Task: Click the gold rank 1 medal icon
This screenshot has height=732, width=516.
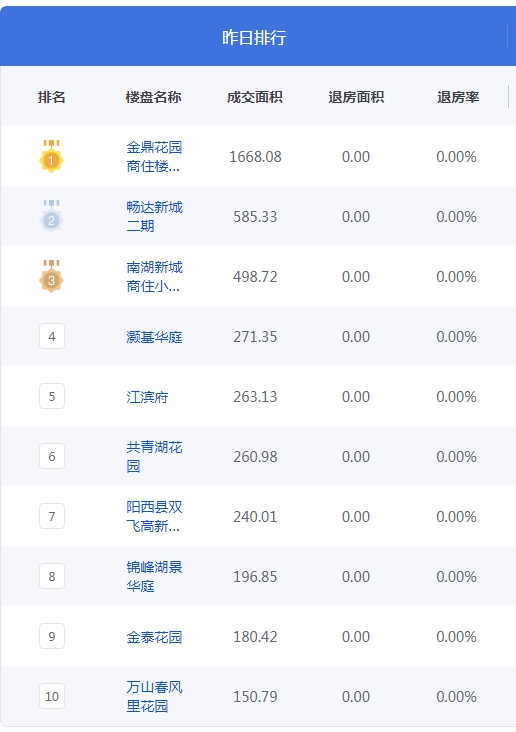Action: tap(51, 156)
